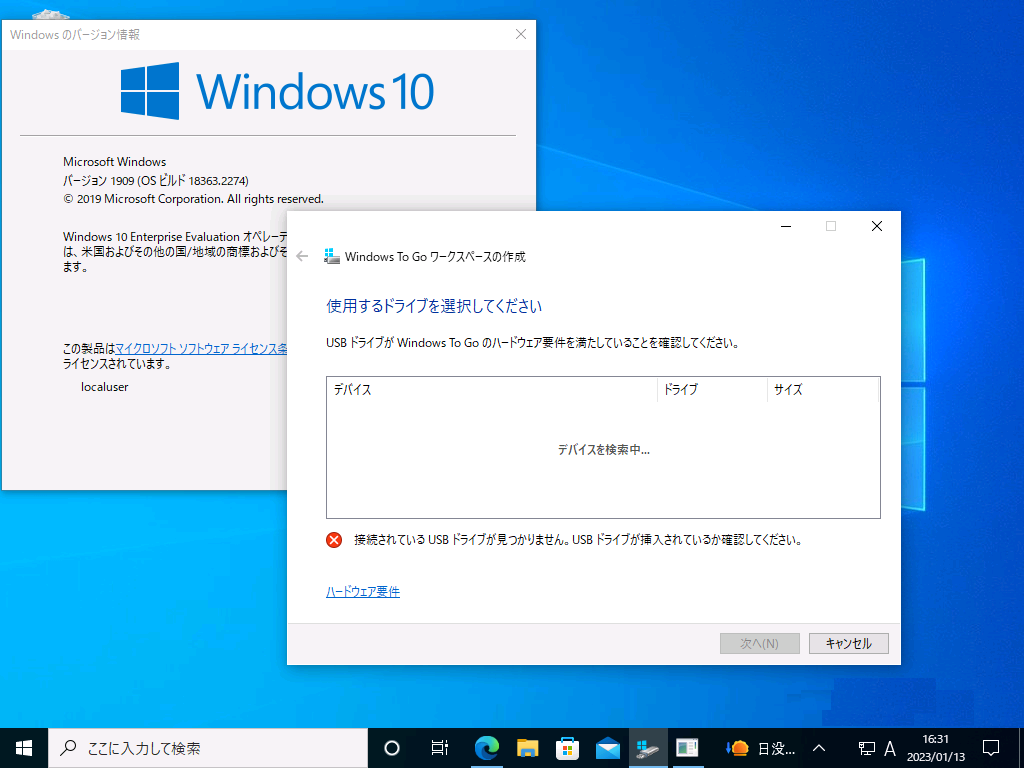
Task: Click the Cortana circle icon
Action: pos(392,747)
